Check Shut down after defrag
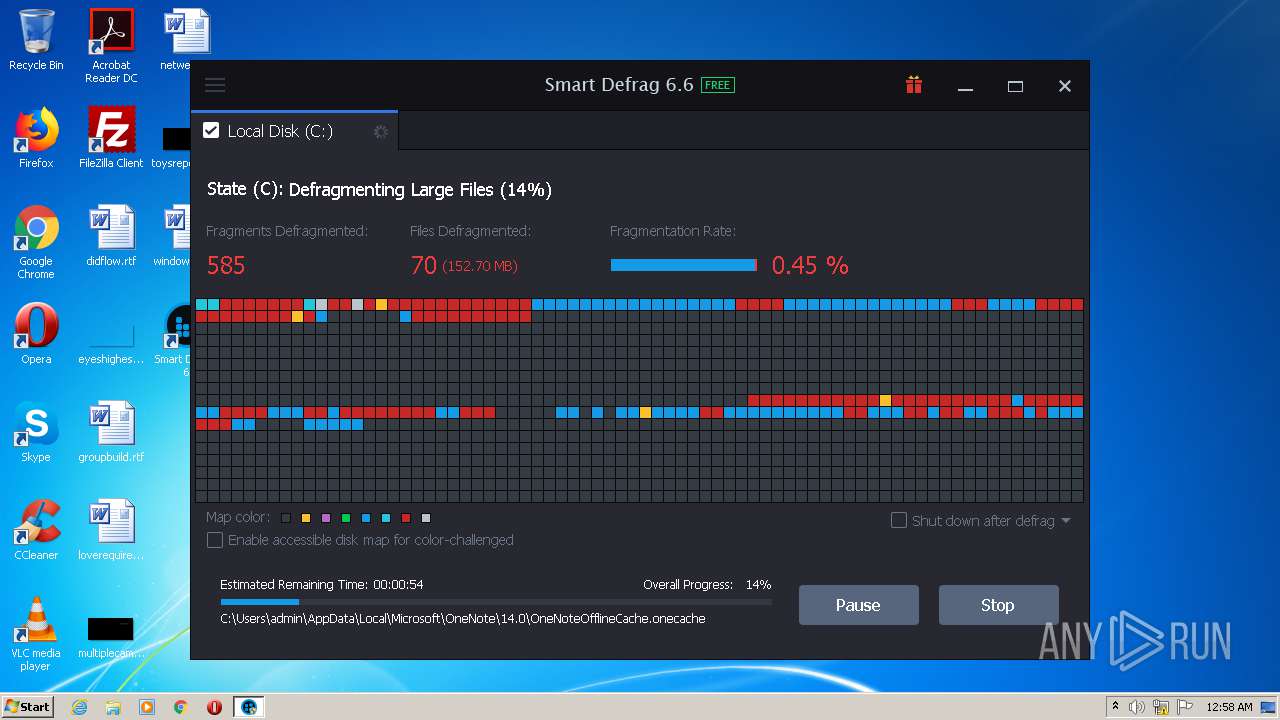Screen dimensions: 1280x720 coord(898,520)
